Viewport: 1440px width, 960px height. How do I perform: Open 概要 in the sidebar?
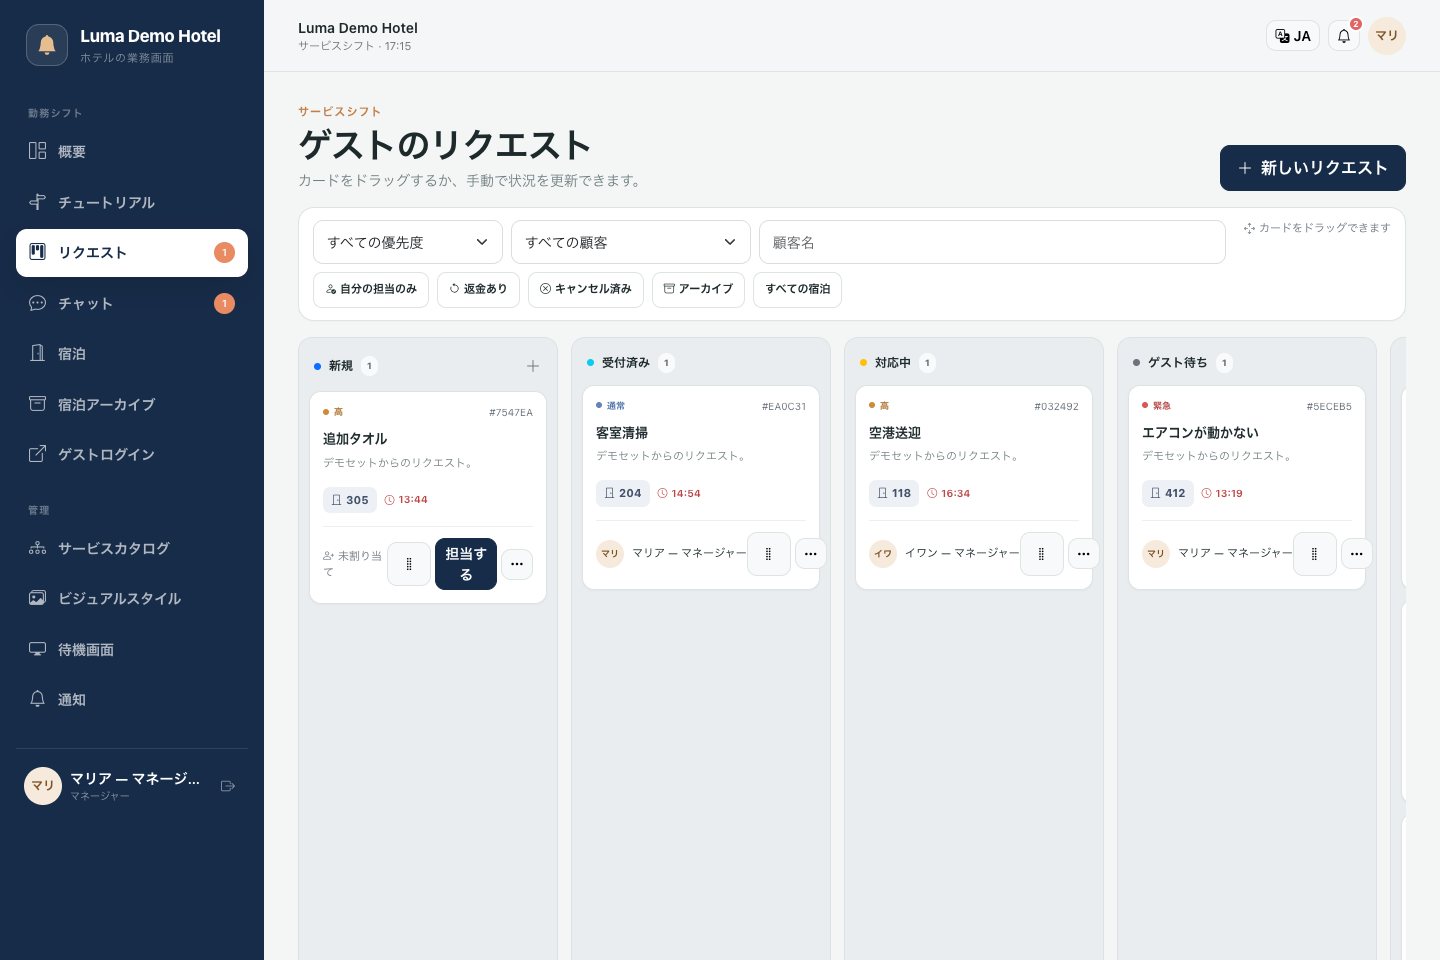click(132, 152)
